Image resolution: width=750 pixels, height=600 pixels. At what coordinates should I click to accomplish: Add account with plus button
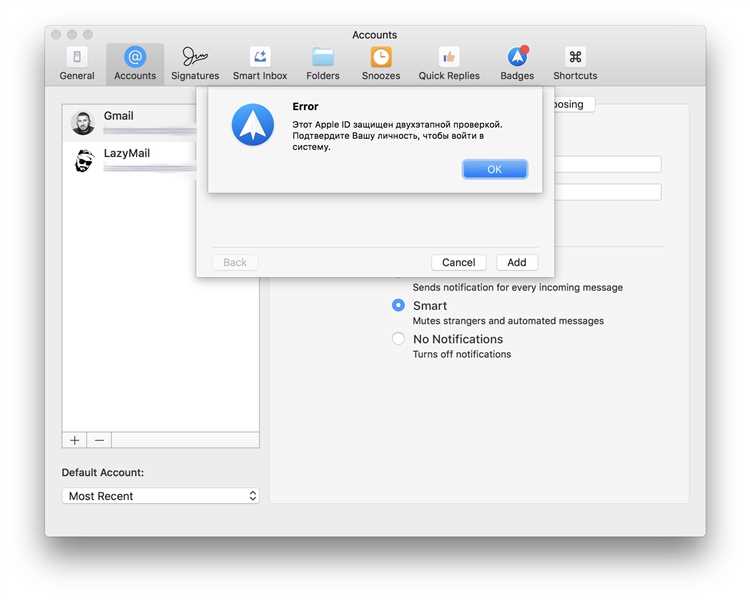pos(75,440)
